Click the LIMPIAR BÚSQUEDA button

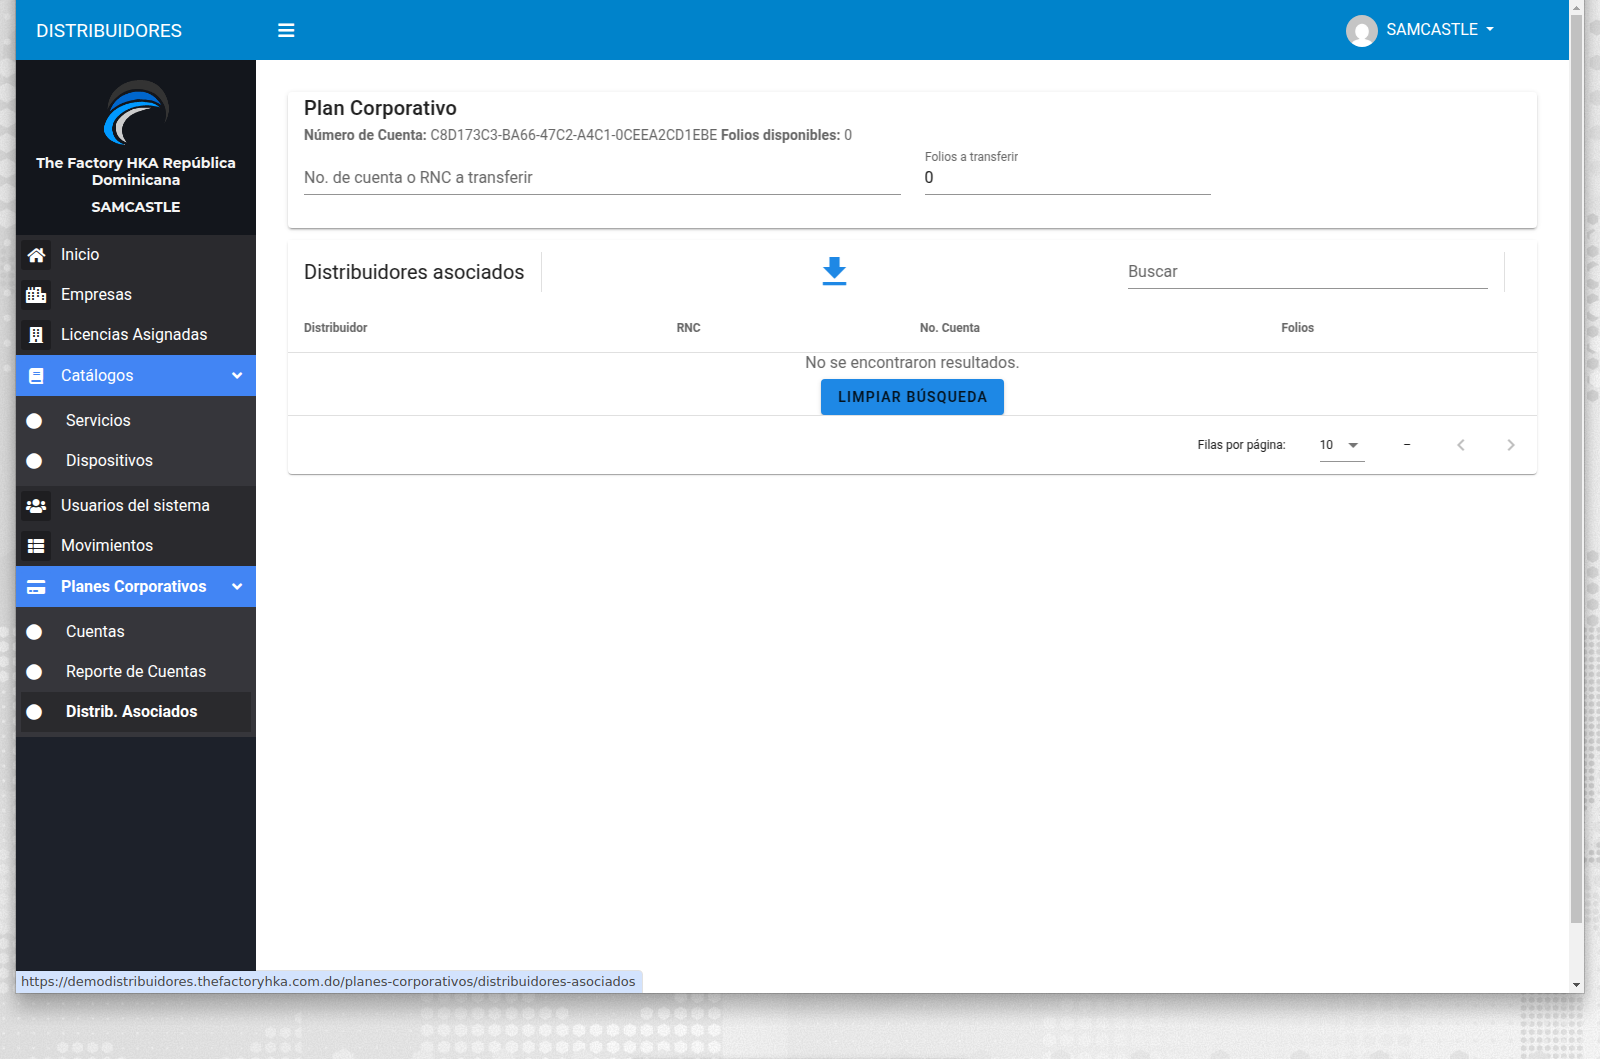pyautogui.click(x=912, y=397)
